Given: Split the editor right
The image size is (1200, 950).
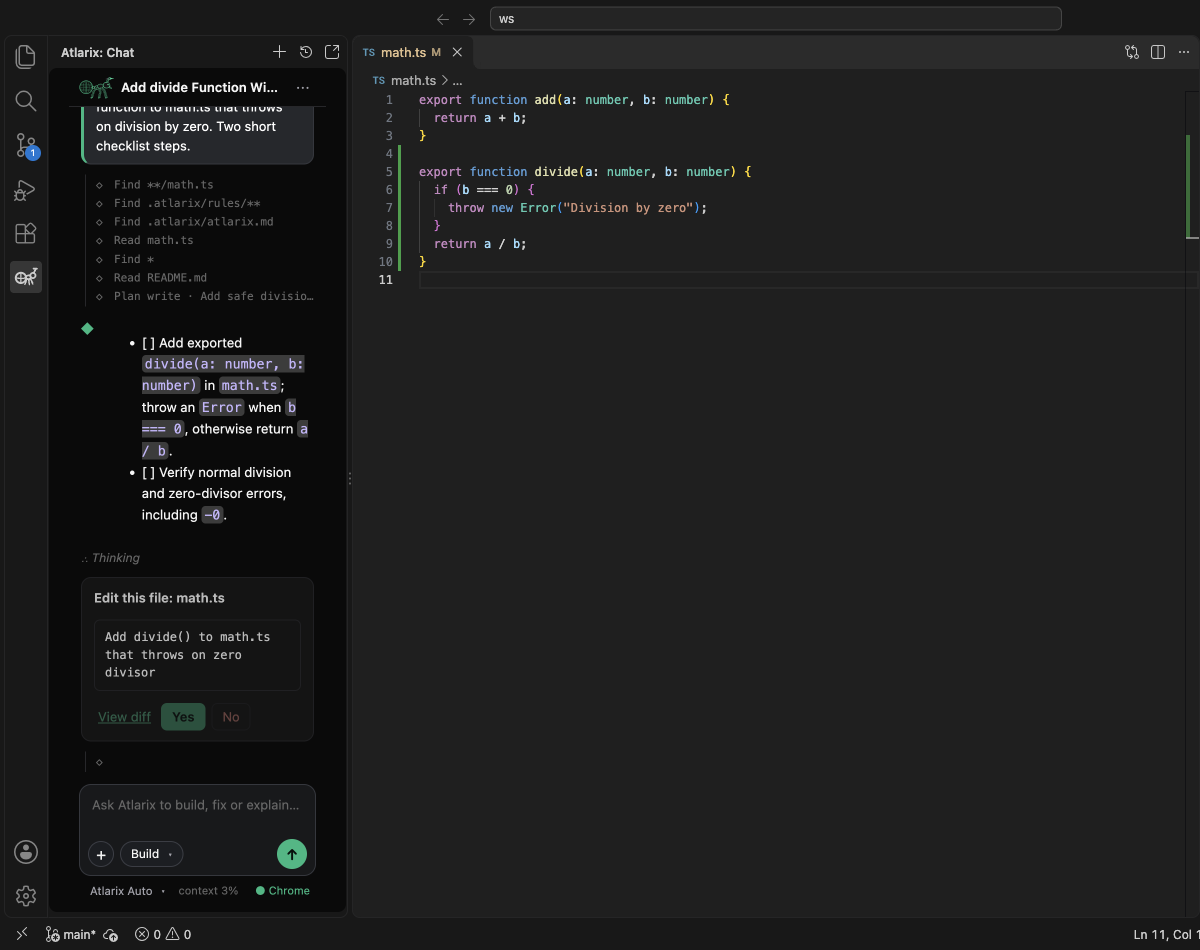Looking at the screenshot, I should [x=1158, y=52].
